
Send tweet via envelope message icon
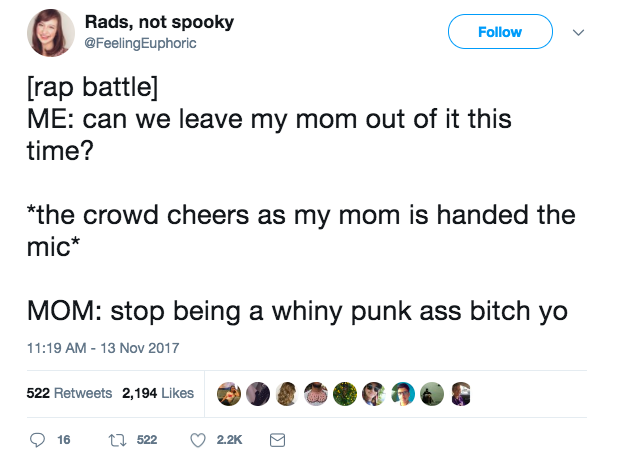click(x=277, y=440)
